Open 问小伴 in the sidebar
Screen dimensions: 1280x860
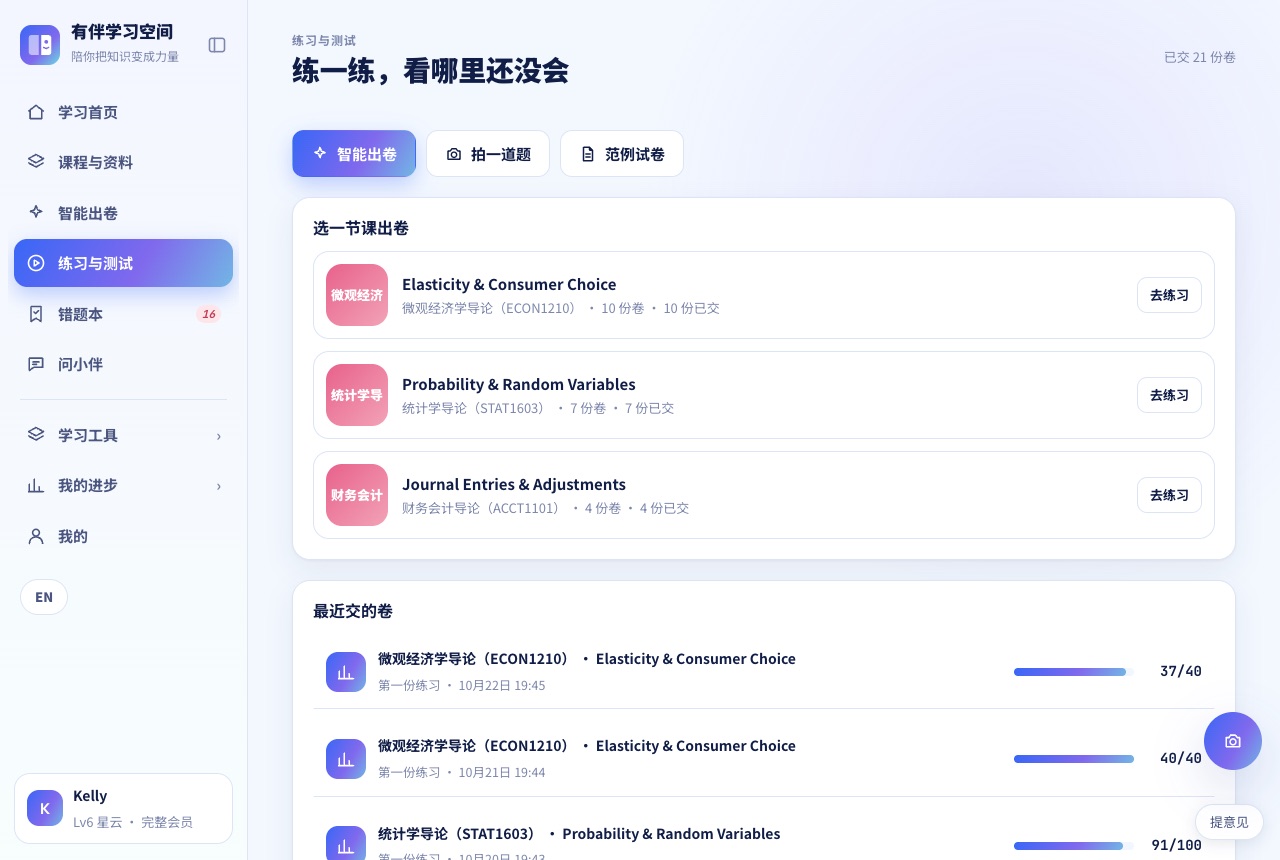click(x=123, y=364)
